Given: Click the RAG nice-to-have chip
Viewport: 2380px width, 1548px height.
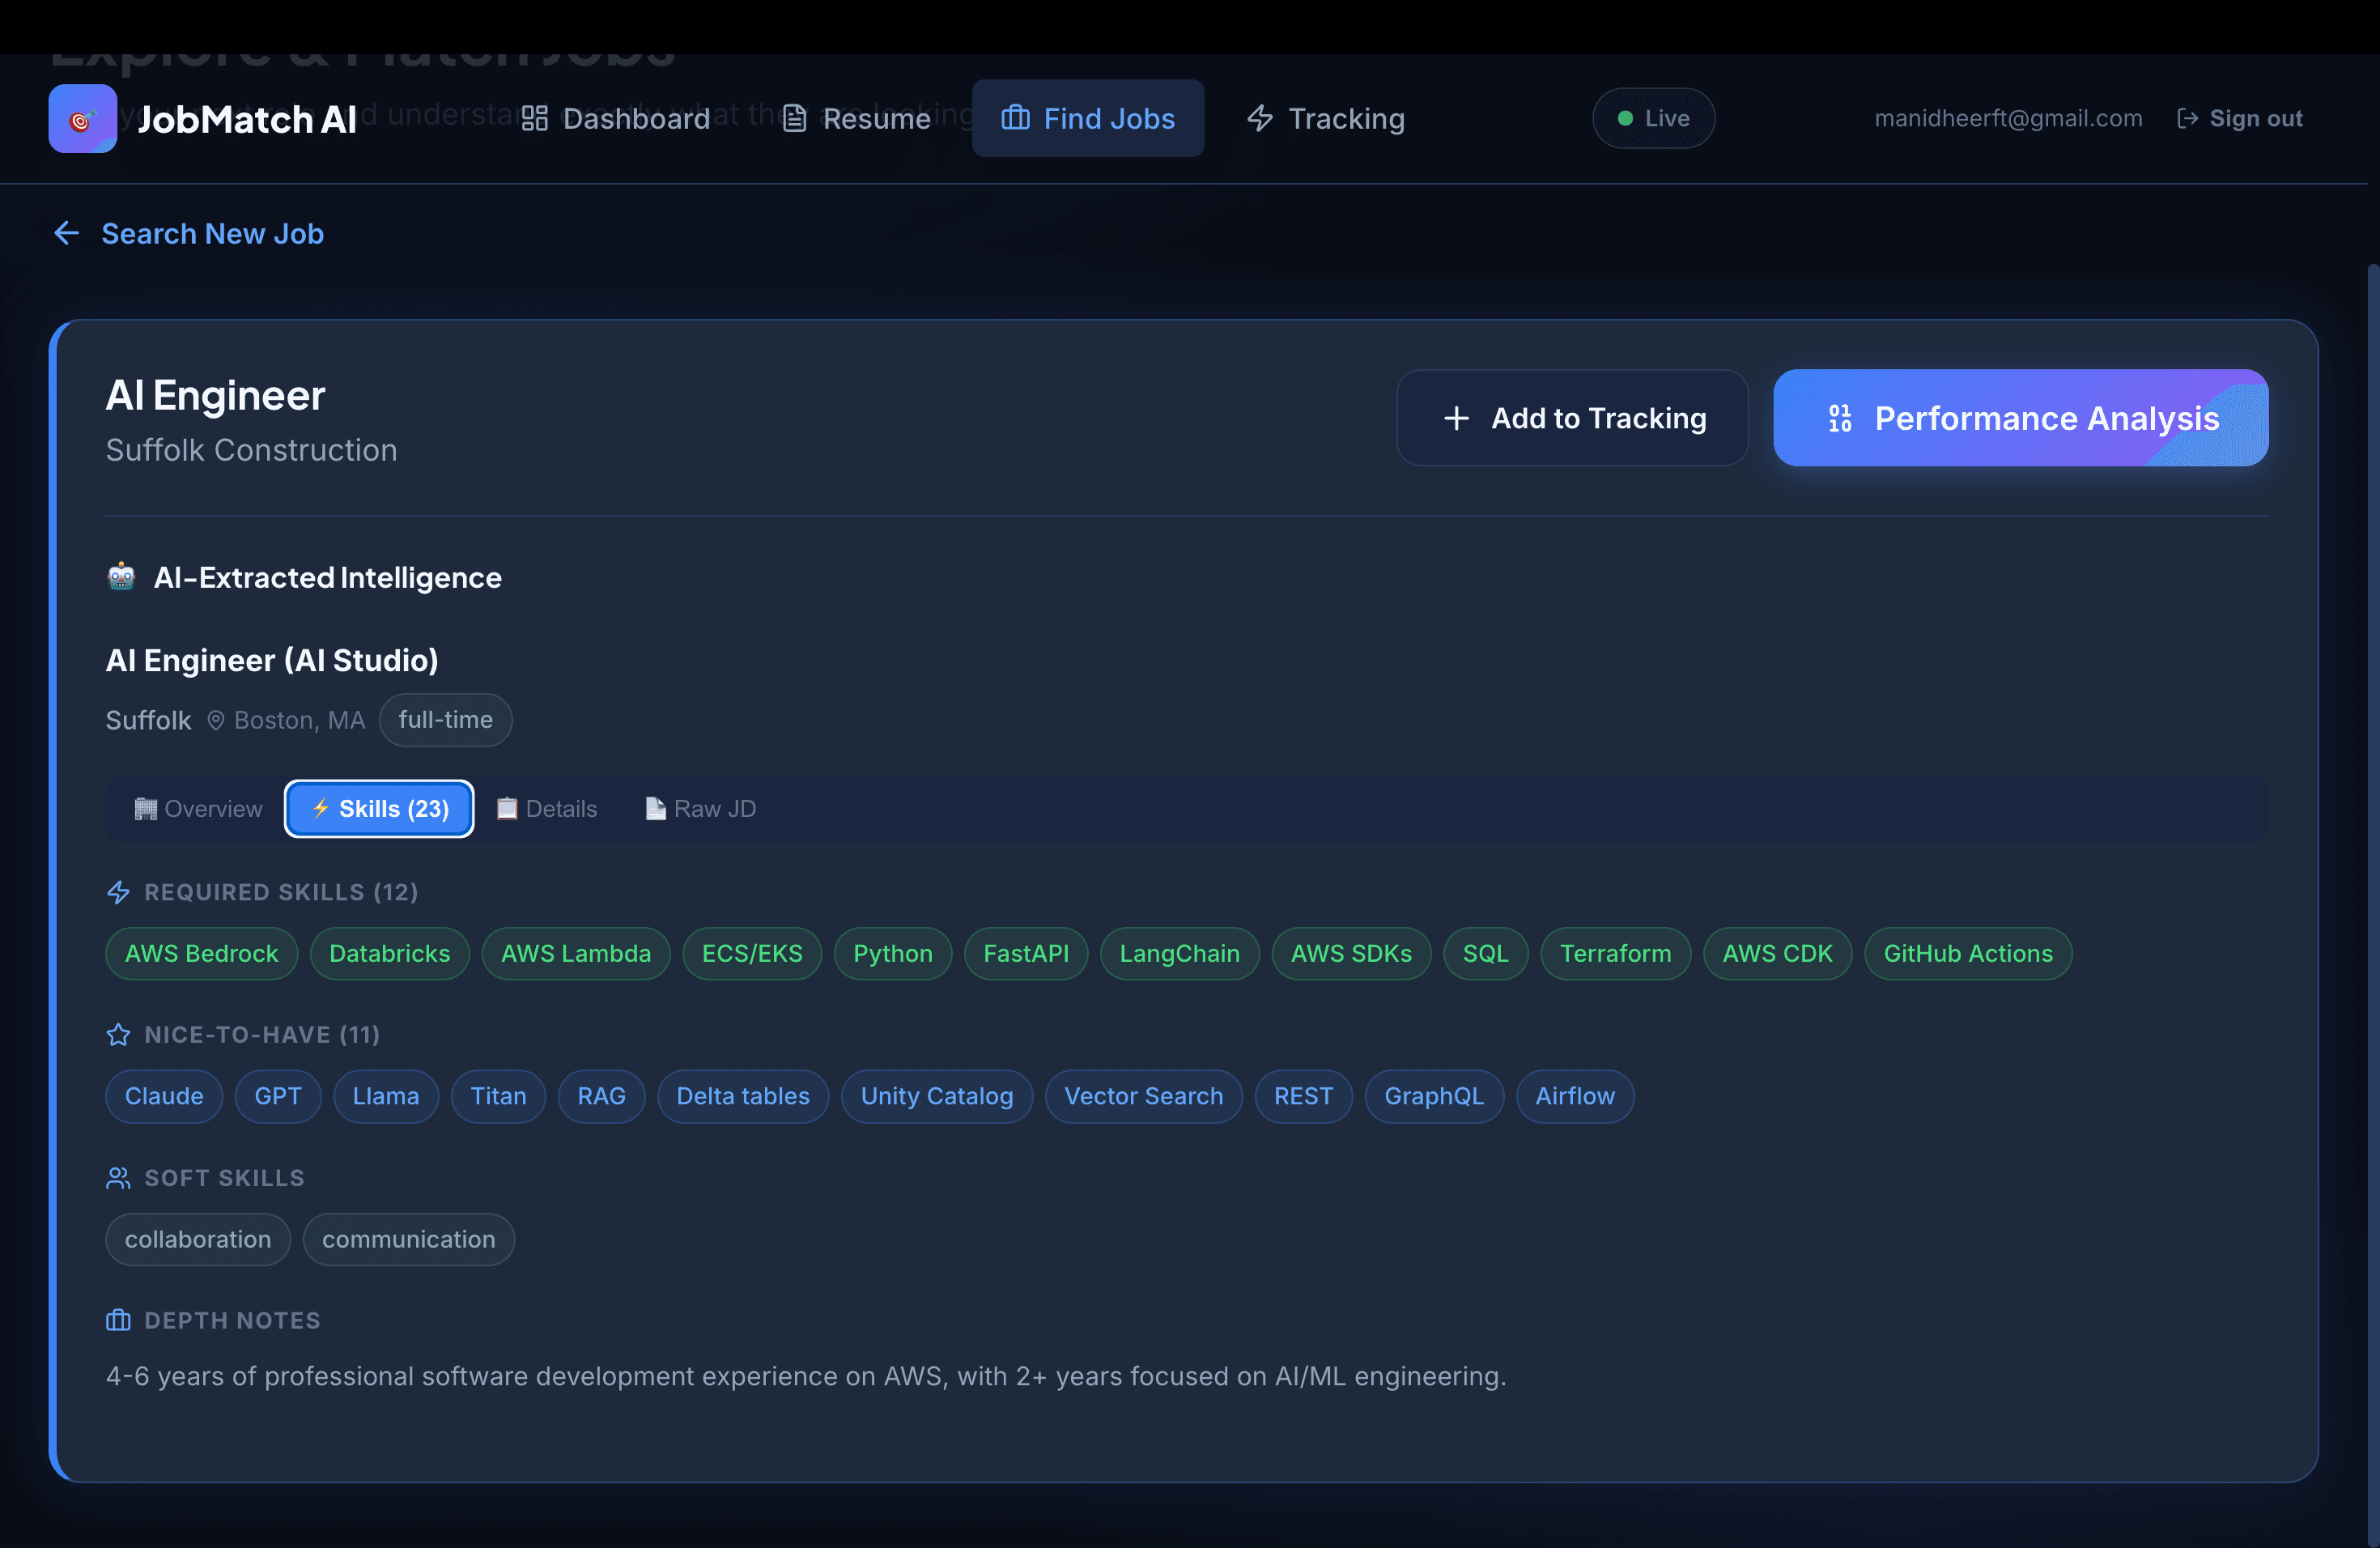Looking at the screenshot, I should click(602, 1097).
